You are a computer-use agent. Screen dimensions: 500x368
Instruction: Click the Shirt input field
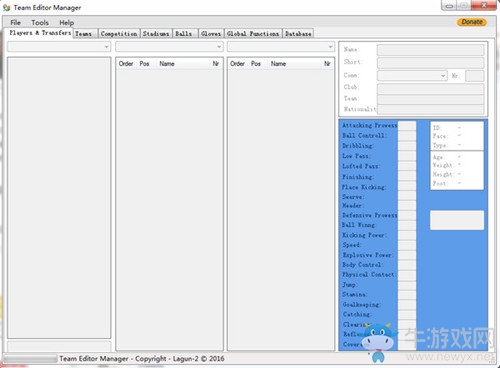point(430,63)
